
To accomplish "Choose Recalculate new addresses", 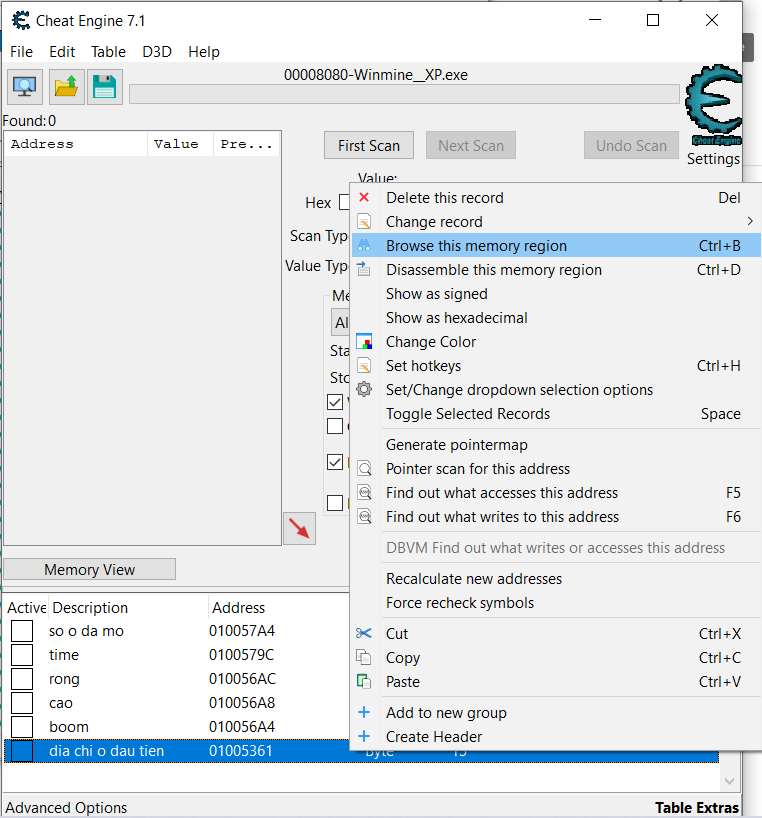I will coord(556,578).
